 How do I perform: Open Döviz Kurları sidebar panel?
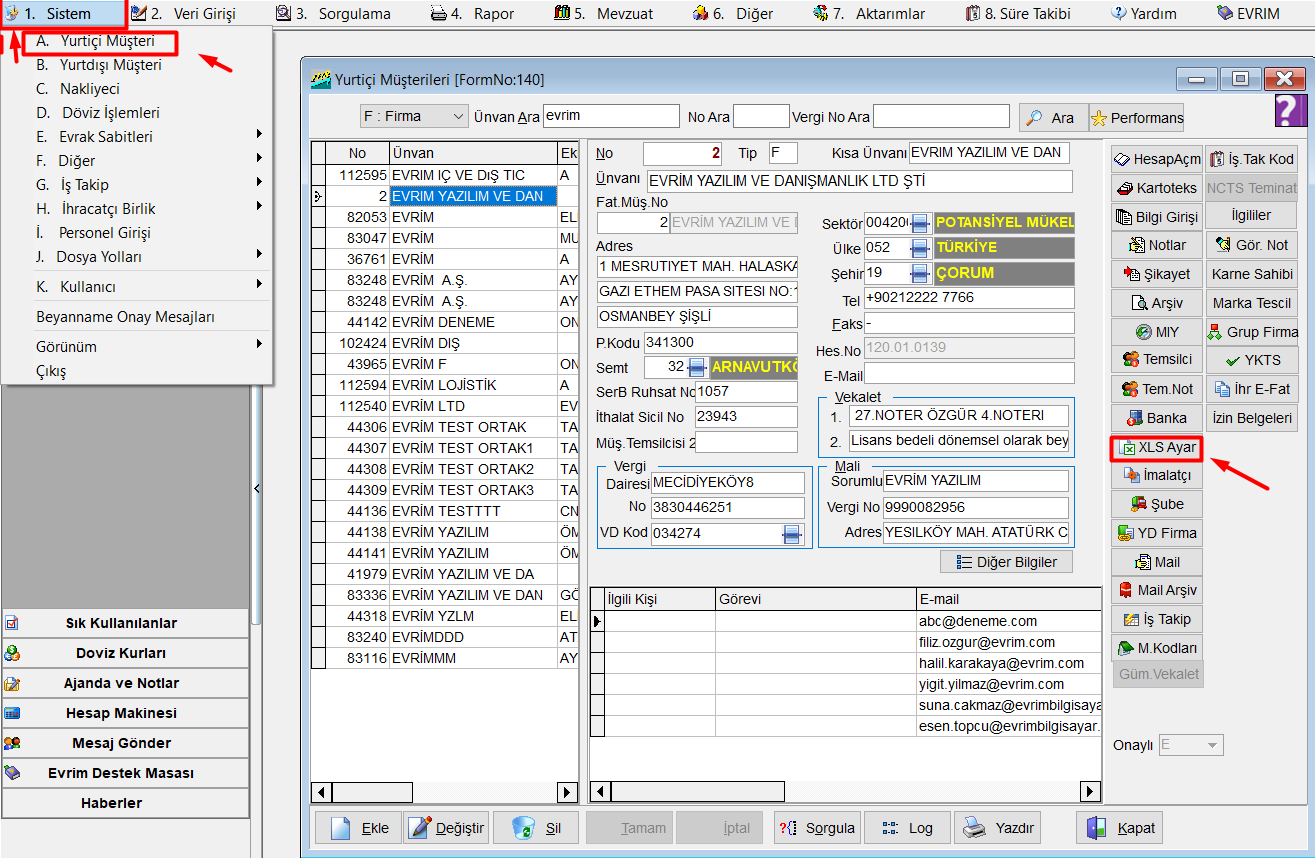[x=125, y=653]
